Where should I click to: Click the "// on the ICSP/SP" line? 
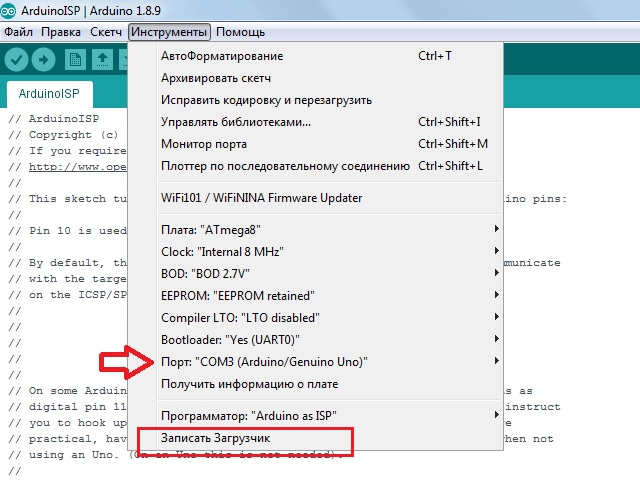pos(67,295)
